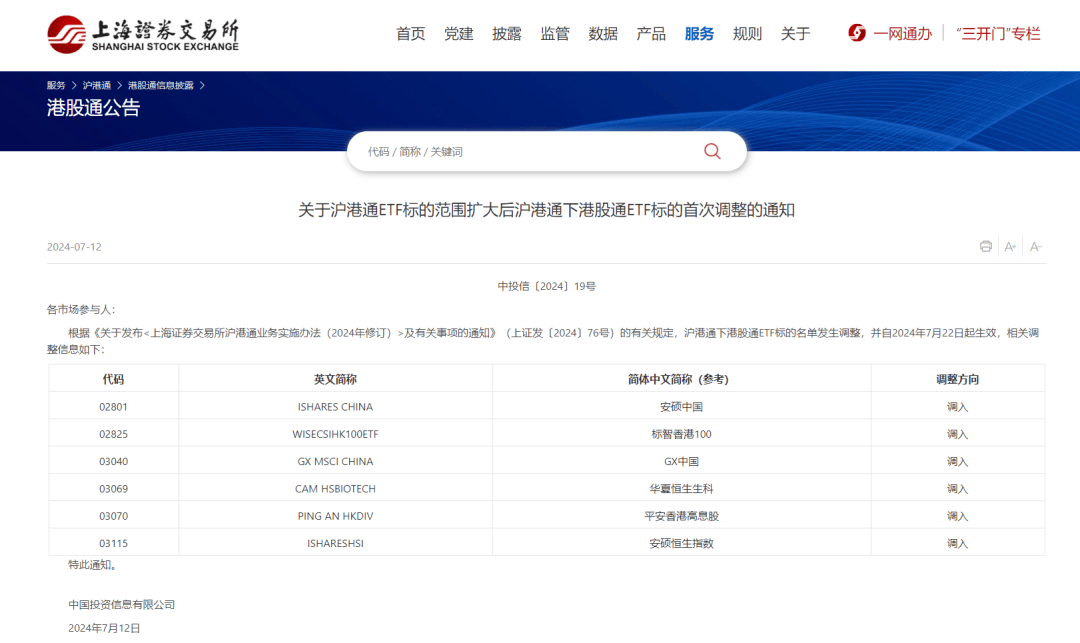Image resolution: width=1080 pixels, height=643 pixels.
Task: Expand the 监管 dropdown menu
Action: coord(555,33)
